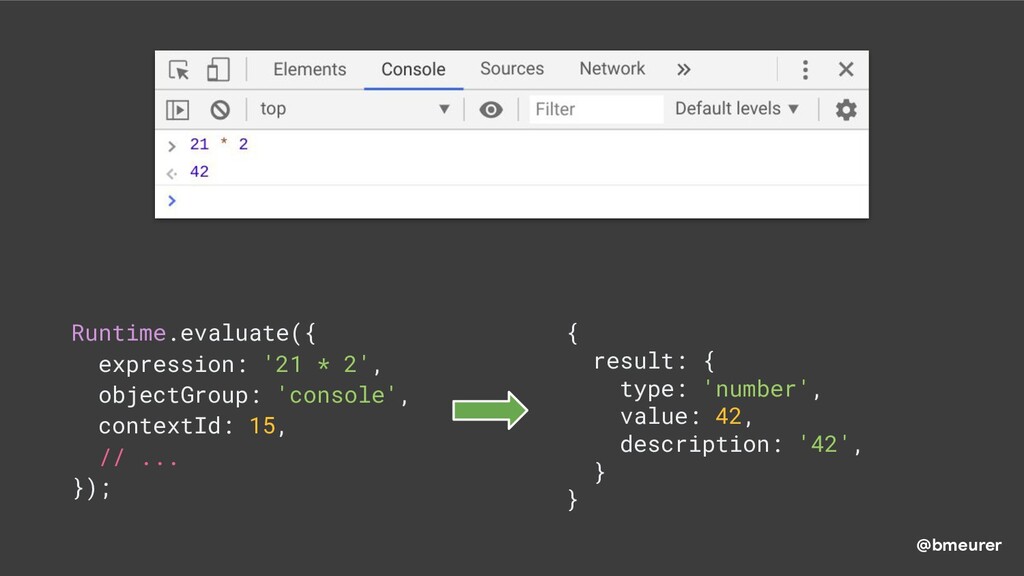The image size is (1024, 576).
Task: Click the type: 'number' result line
Action: (720, 389)
